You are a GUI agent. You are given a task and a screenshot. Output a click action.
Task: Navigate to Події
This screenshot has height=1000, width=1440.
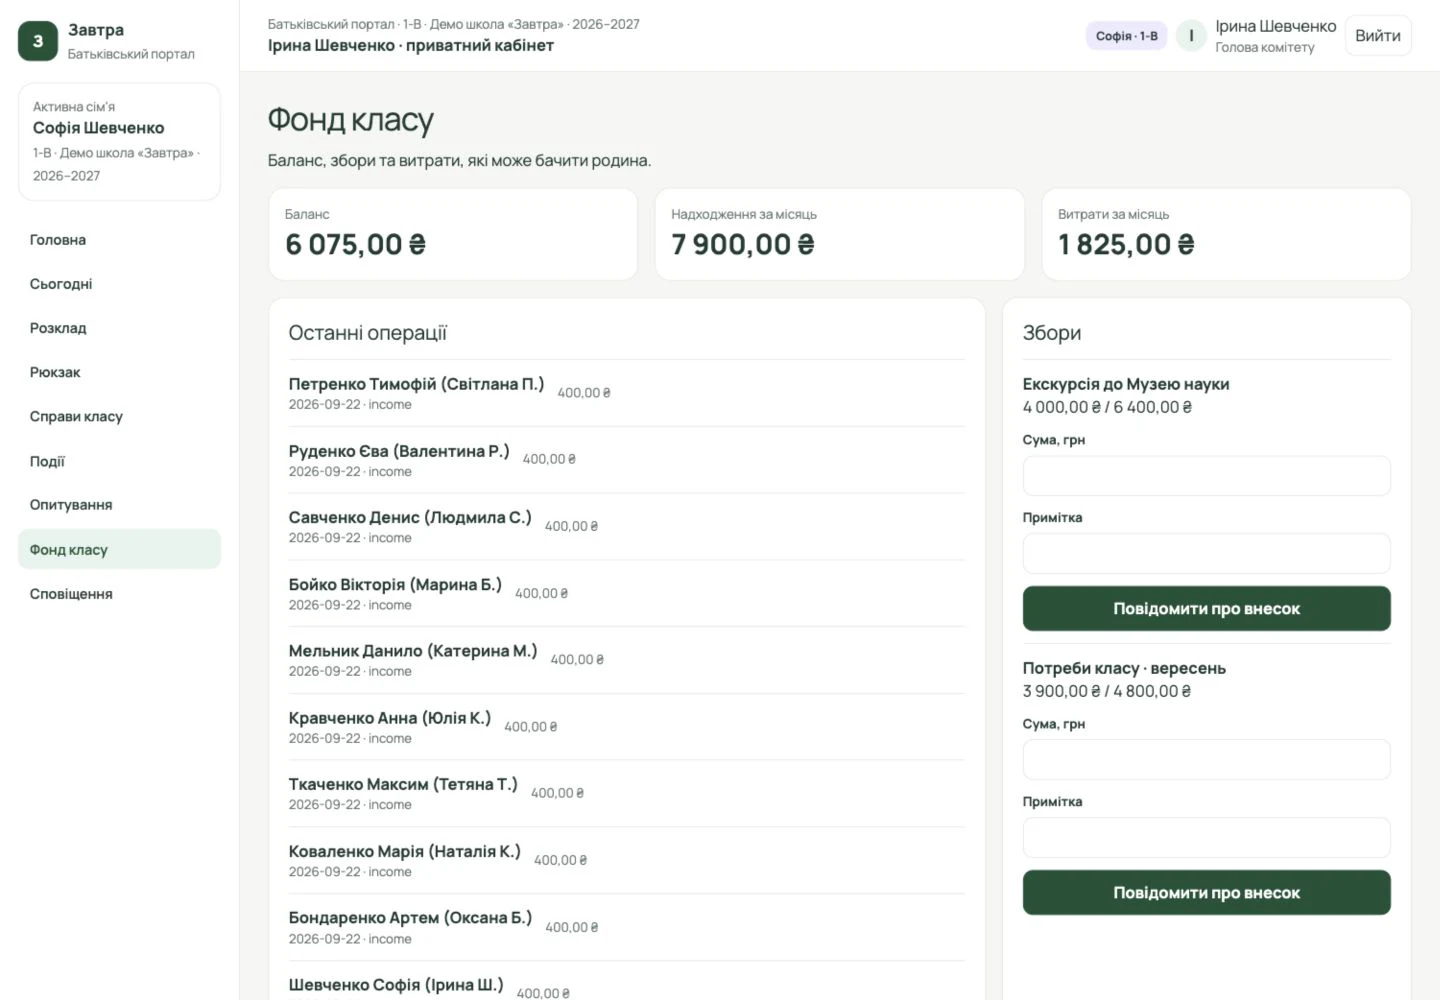119,461
